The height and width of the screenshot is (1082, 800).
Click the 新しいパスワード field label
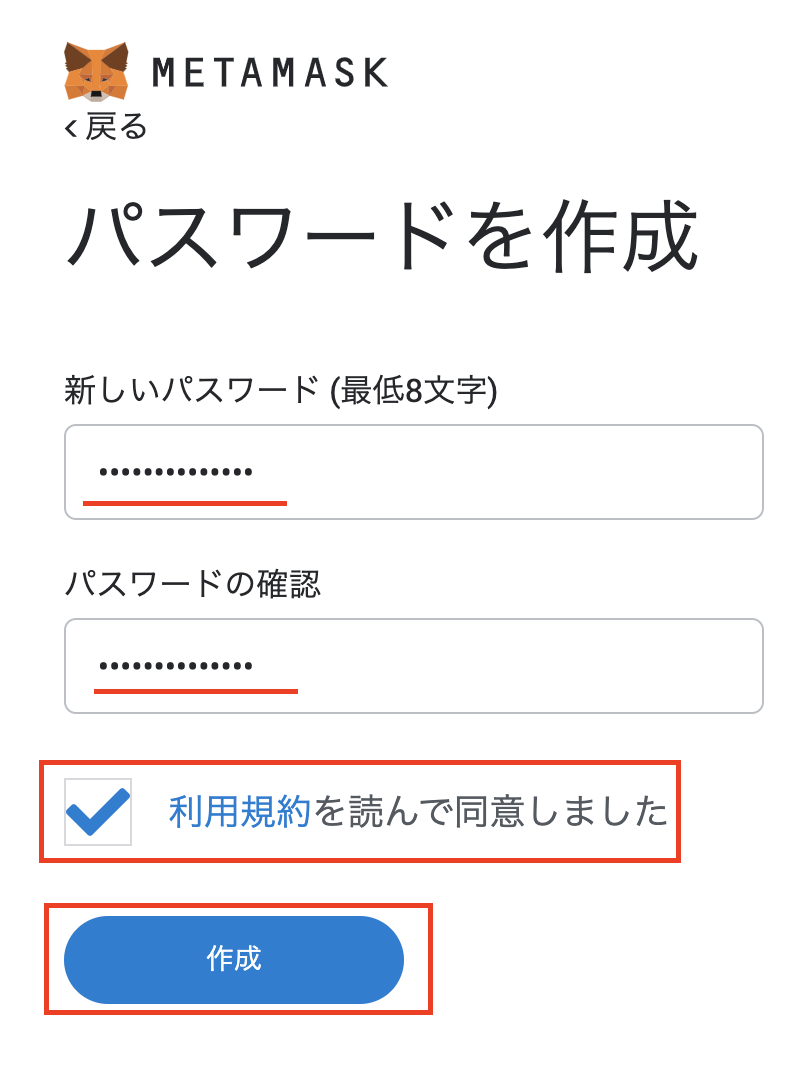coord(190,389)
